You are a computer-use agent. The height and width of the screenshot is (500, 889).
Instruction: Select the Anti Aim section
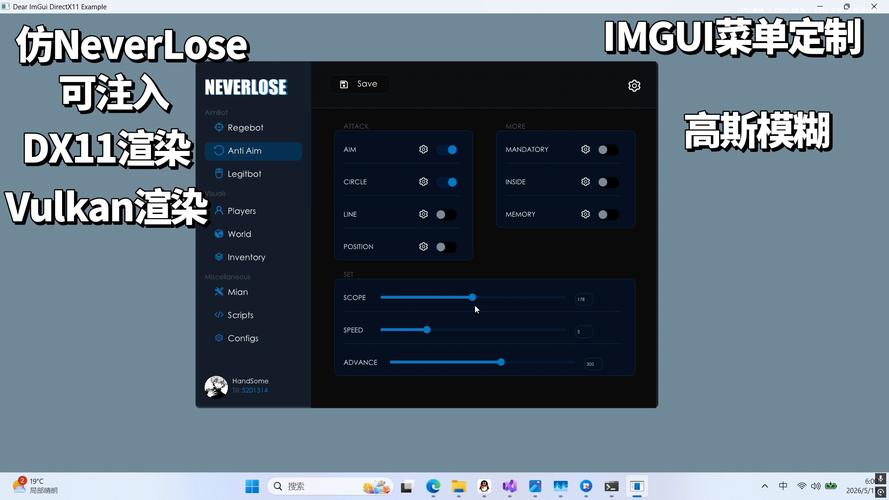click(x=253, y=151)
